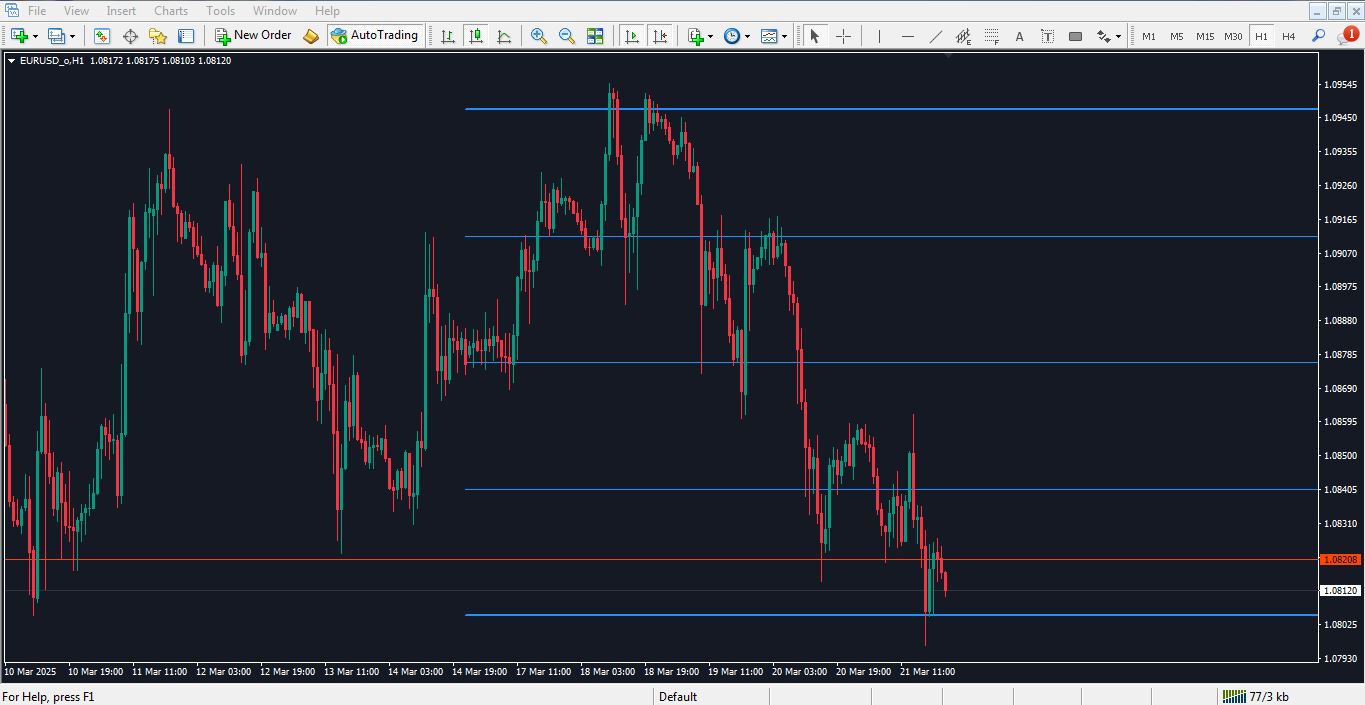
Task: Select the Fibonacci retracement tool
Action: tap(991, 36)
